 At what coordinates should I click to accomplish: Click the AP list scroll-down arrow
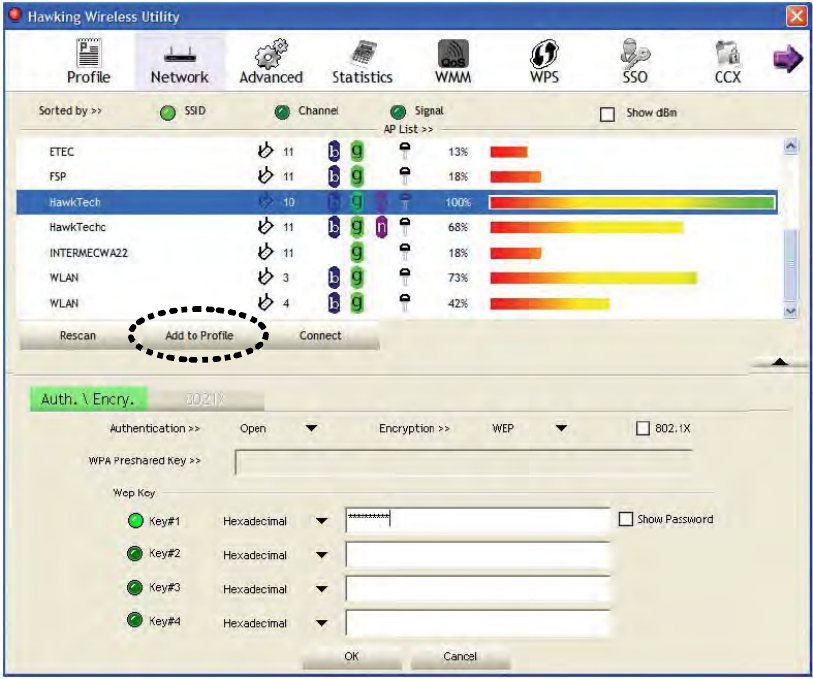pos(791,311)
